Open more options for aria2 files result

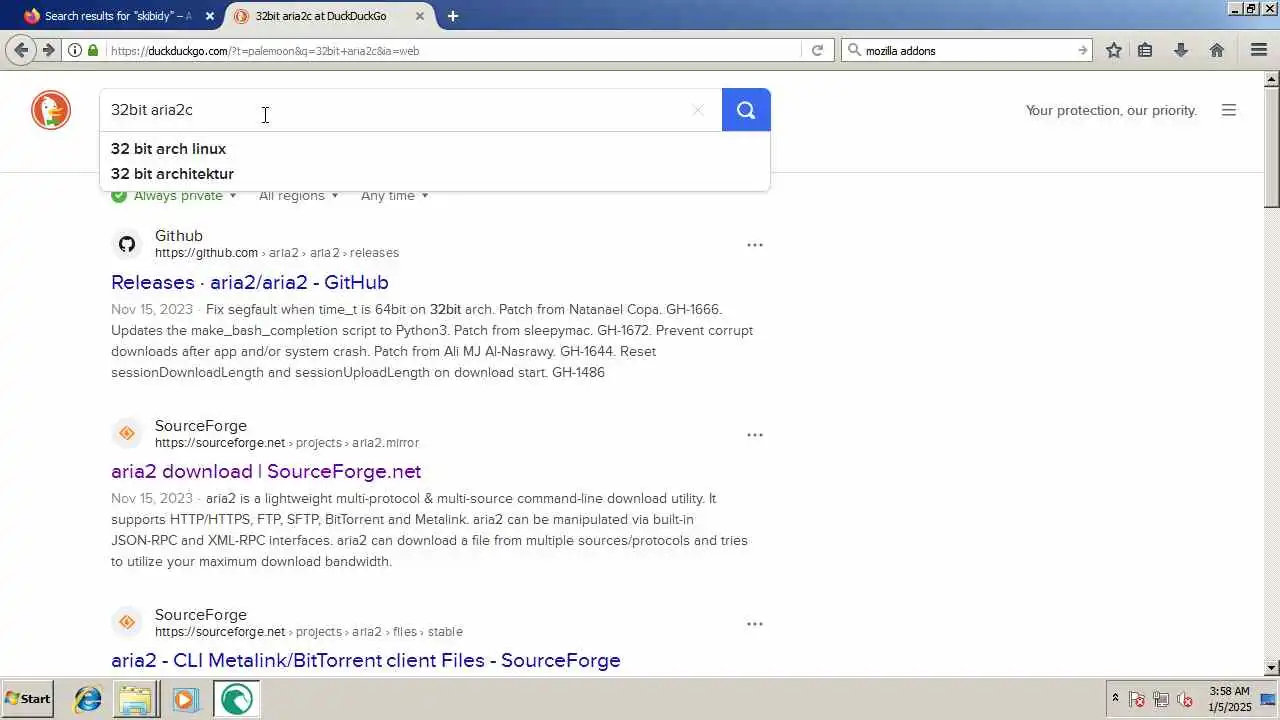(755, 624)
